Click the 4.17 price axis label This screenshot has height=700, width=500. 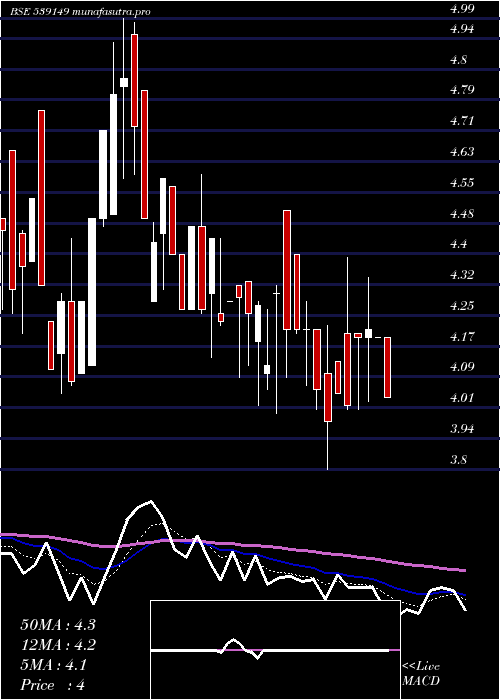461,337
